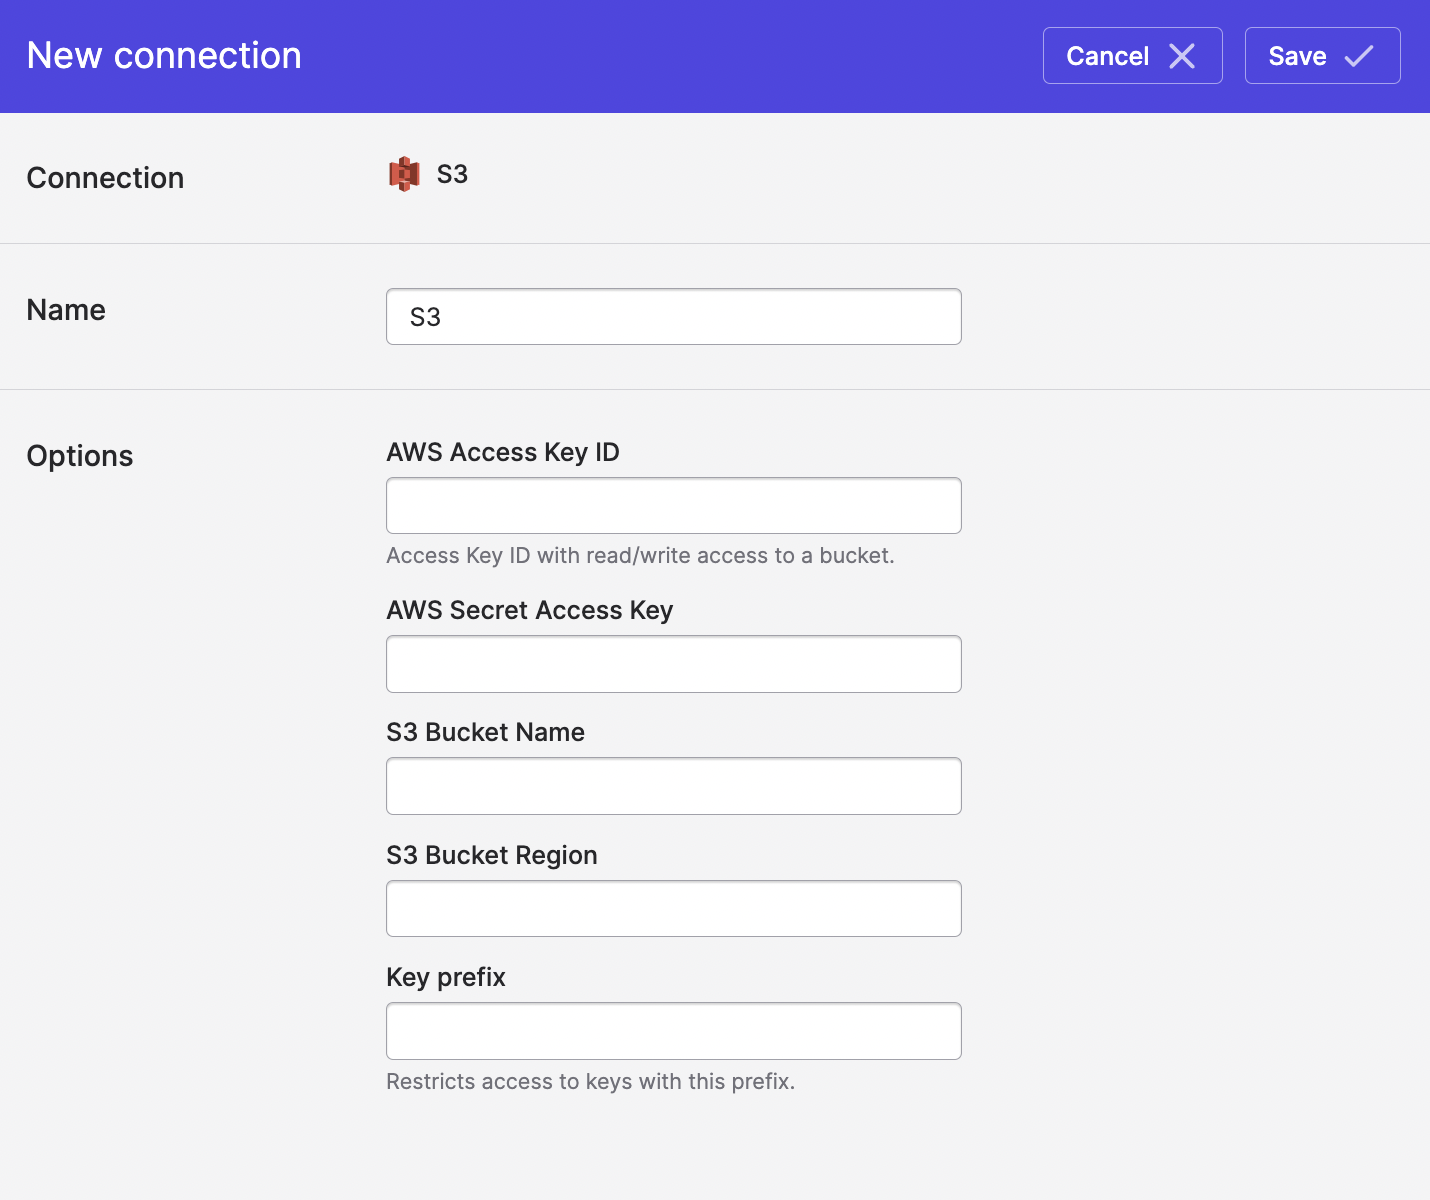The image size is (1430, 1200).
Task: Click the 'Options' section label
Action: coord(80,456)
